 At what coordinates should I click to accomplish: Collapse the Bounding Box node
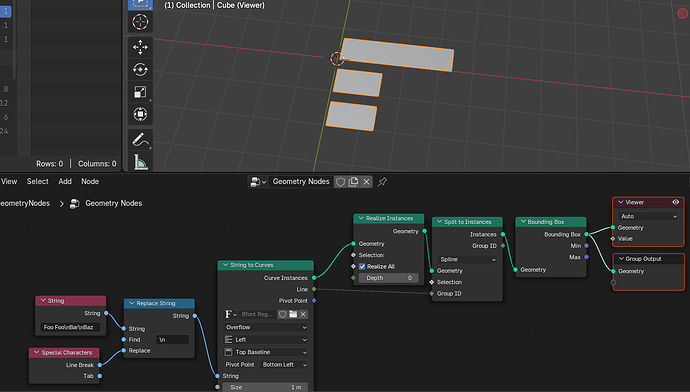pos(523,222)
